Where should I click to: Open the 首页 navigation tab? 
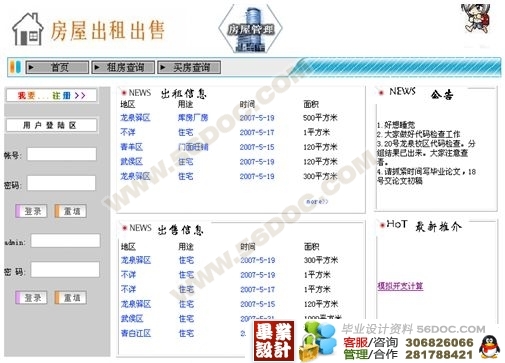(57, 67)
